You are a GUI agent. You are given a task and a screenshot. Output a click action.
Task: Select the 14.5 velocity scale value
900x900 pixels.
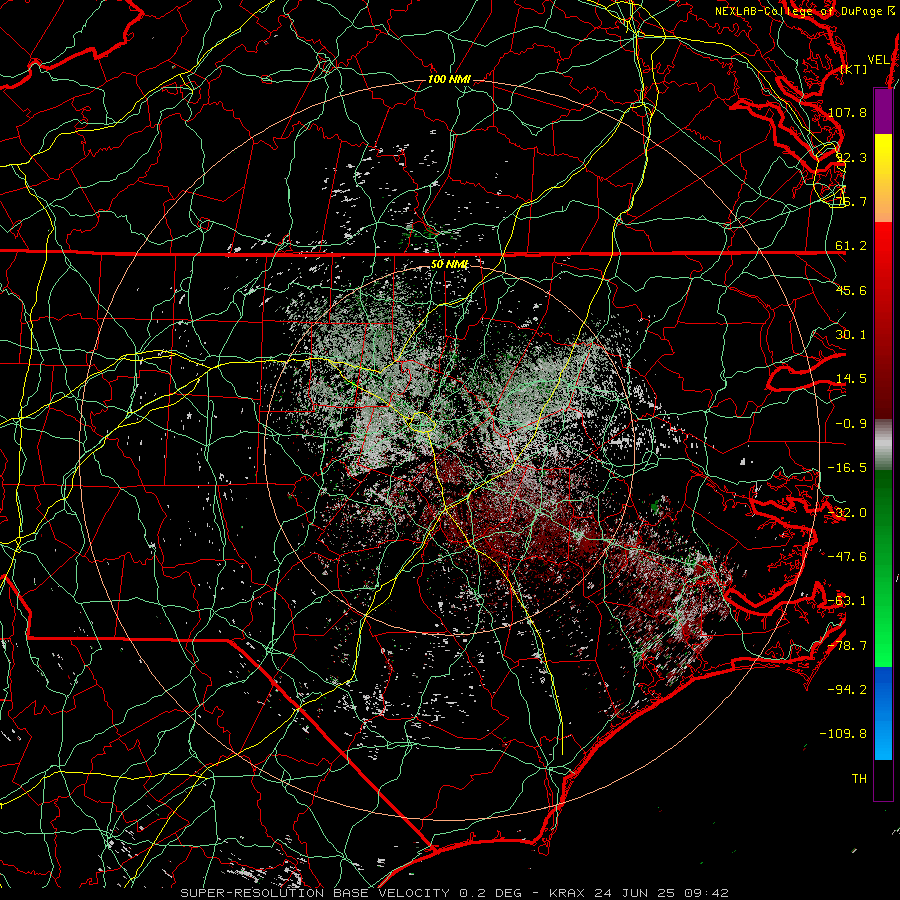(x=851, y=379)
